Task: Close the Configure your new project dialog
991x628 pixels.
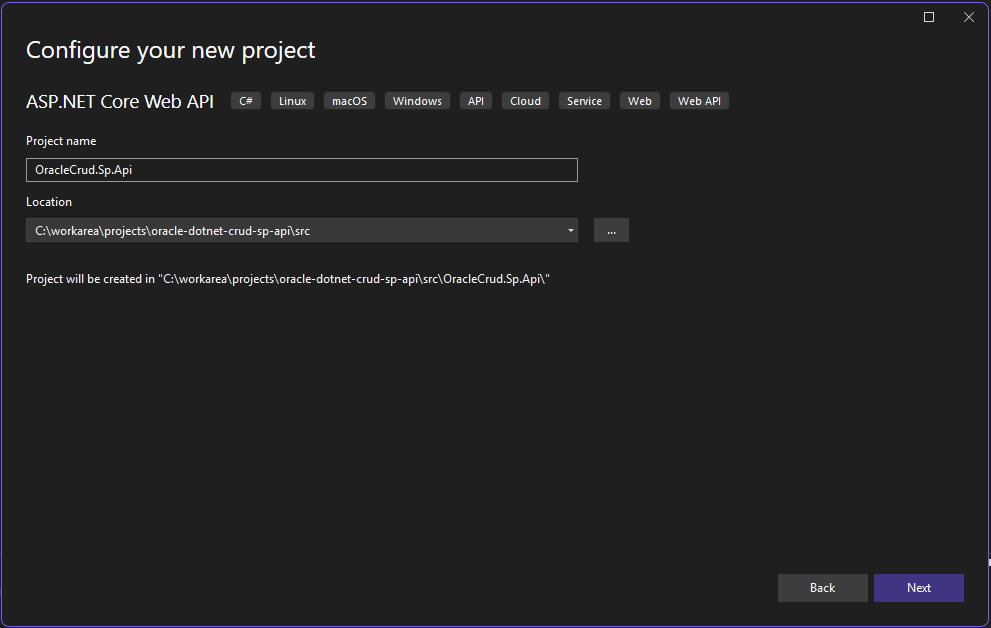Action: (968, 17)
